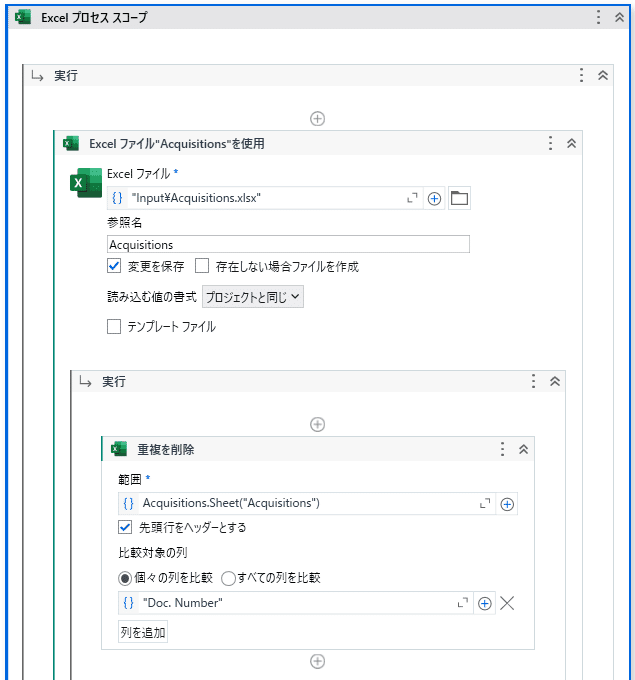This screenshot has width=635, height=680.
Task: Click plus icon beside Acquisitions.Sheet range field
Action: tap(507, 504)
